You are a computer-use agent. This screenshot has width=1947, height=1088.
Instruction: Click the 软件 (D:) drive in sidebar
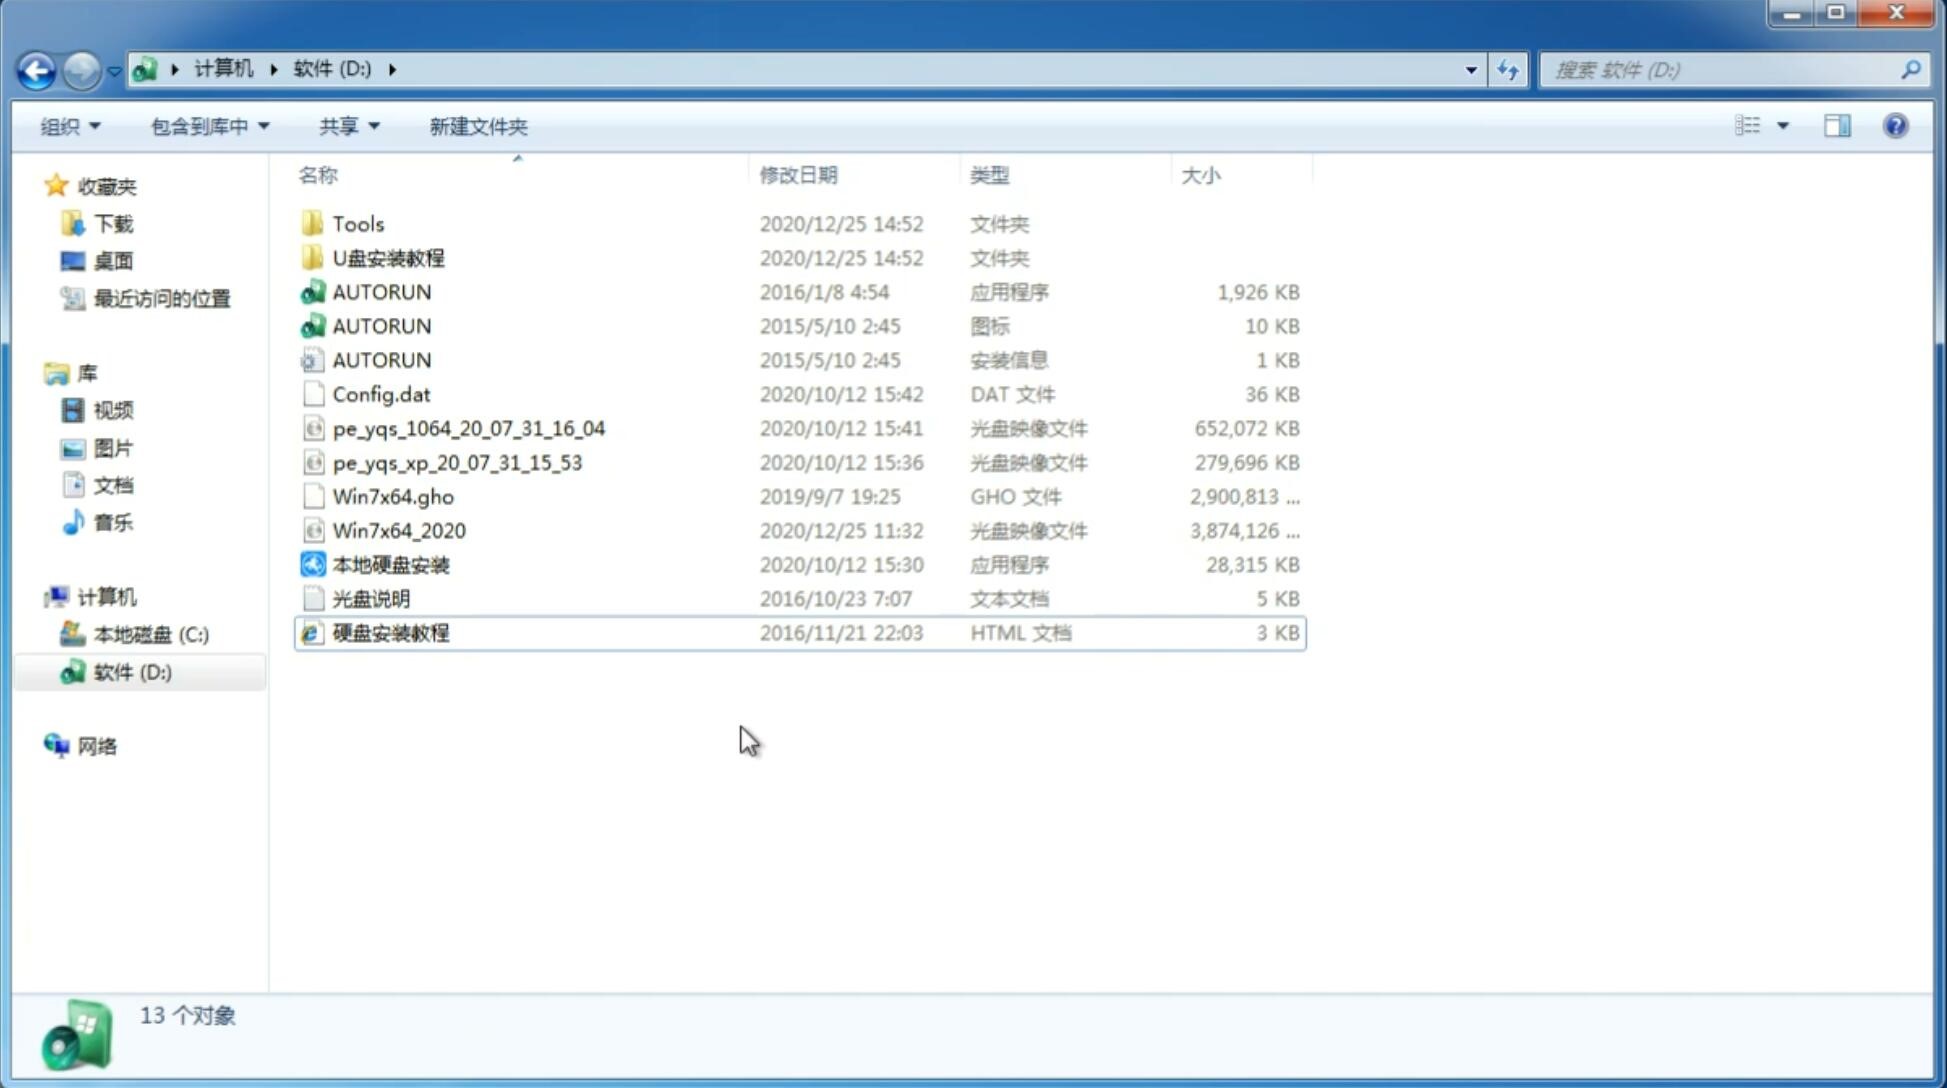[132, 671]
